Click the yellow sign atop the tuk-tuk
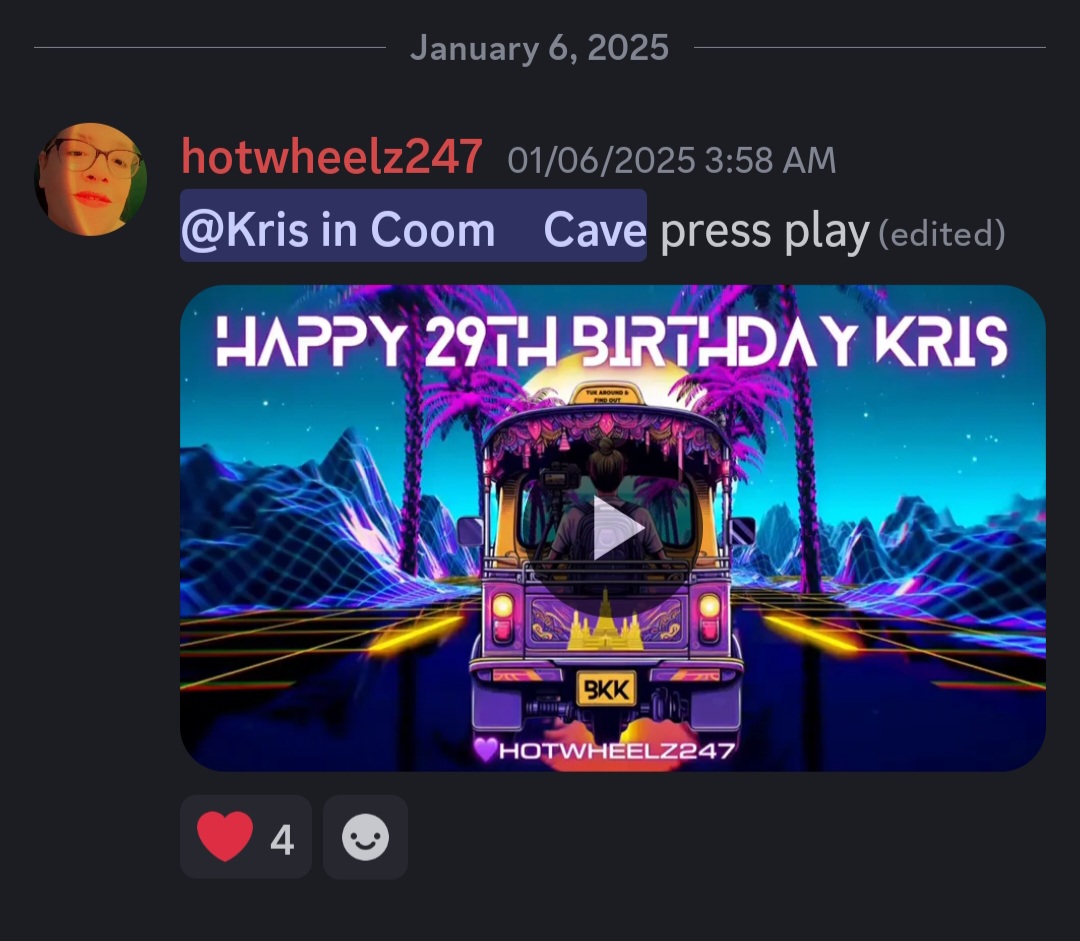This screenshot has height=941, width=1080. (606, 395)
